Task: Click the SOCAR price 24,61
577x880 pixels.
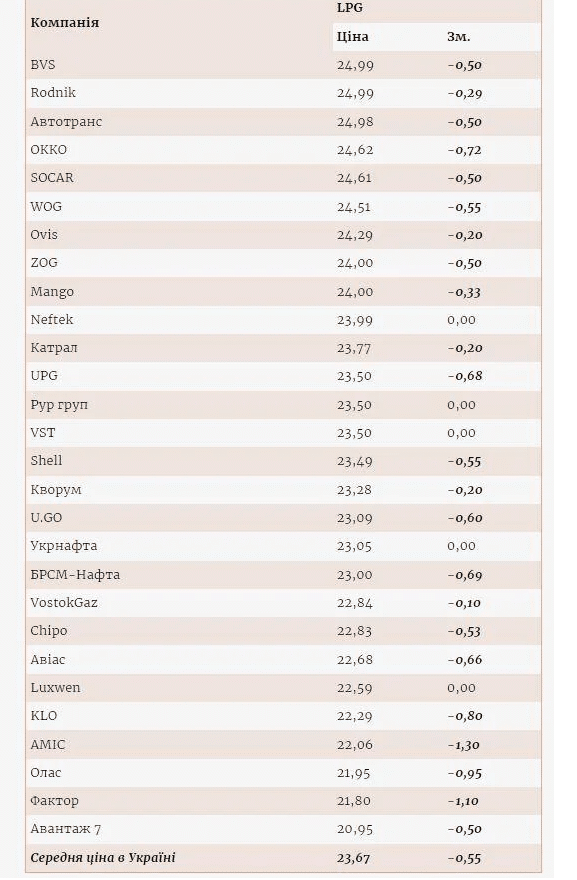Action: 355,178
